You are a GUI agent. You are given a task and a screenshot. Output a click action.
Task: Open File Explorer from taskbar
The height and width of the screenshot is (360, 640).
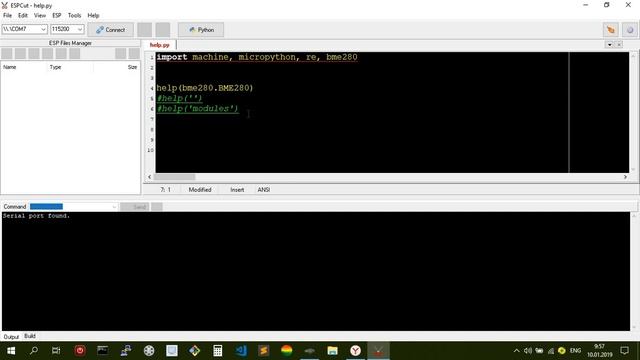(x=332, y=351)
